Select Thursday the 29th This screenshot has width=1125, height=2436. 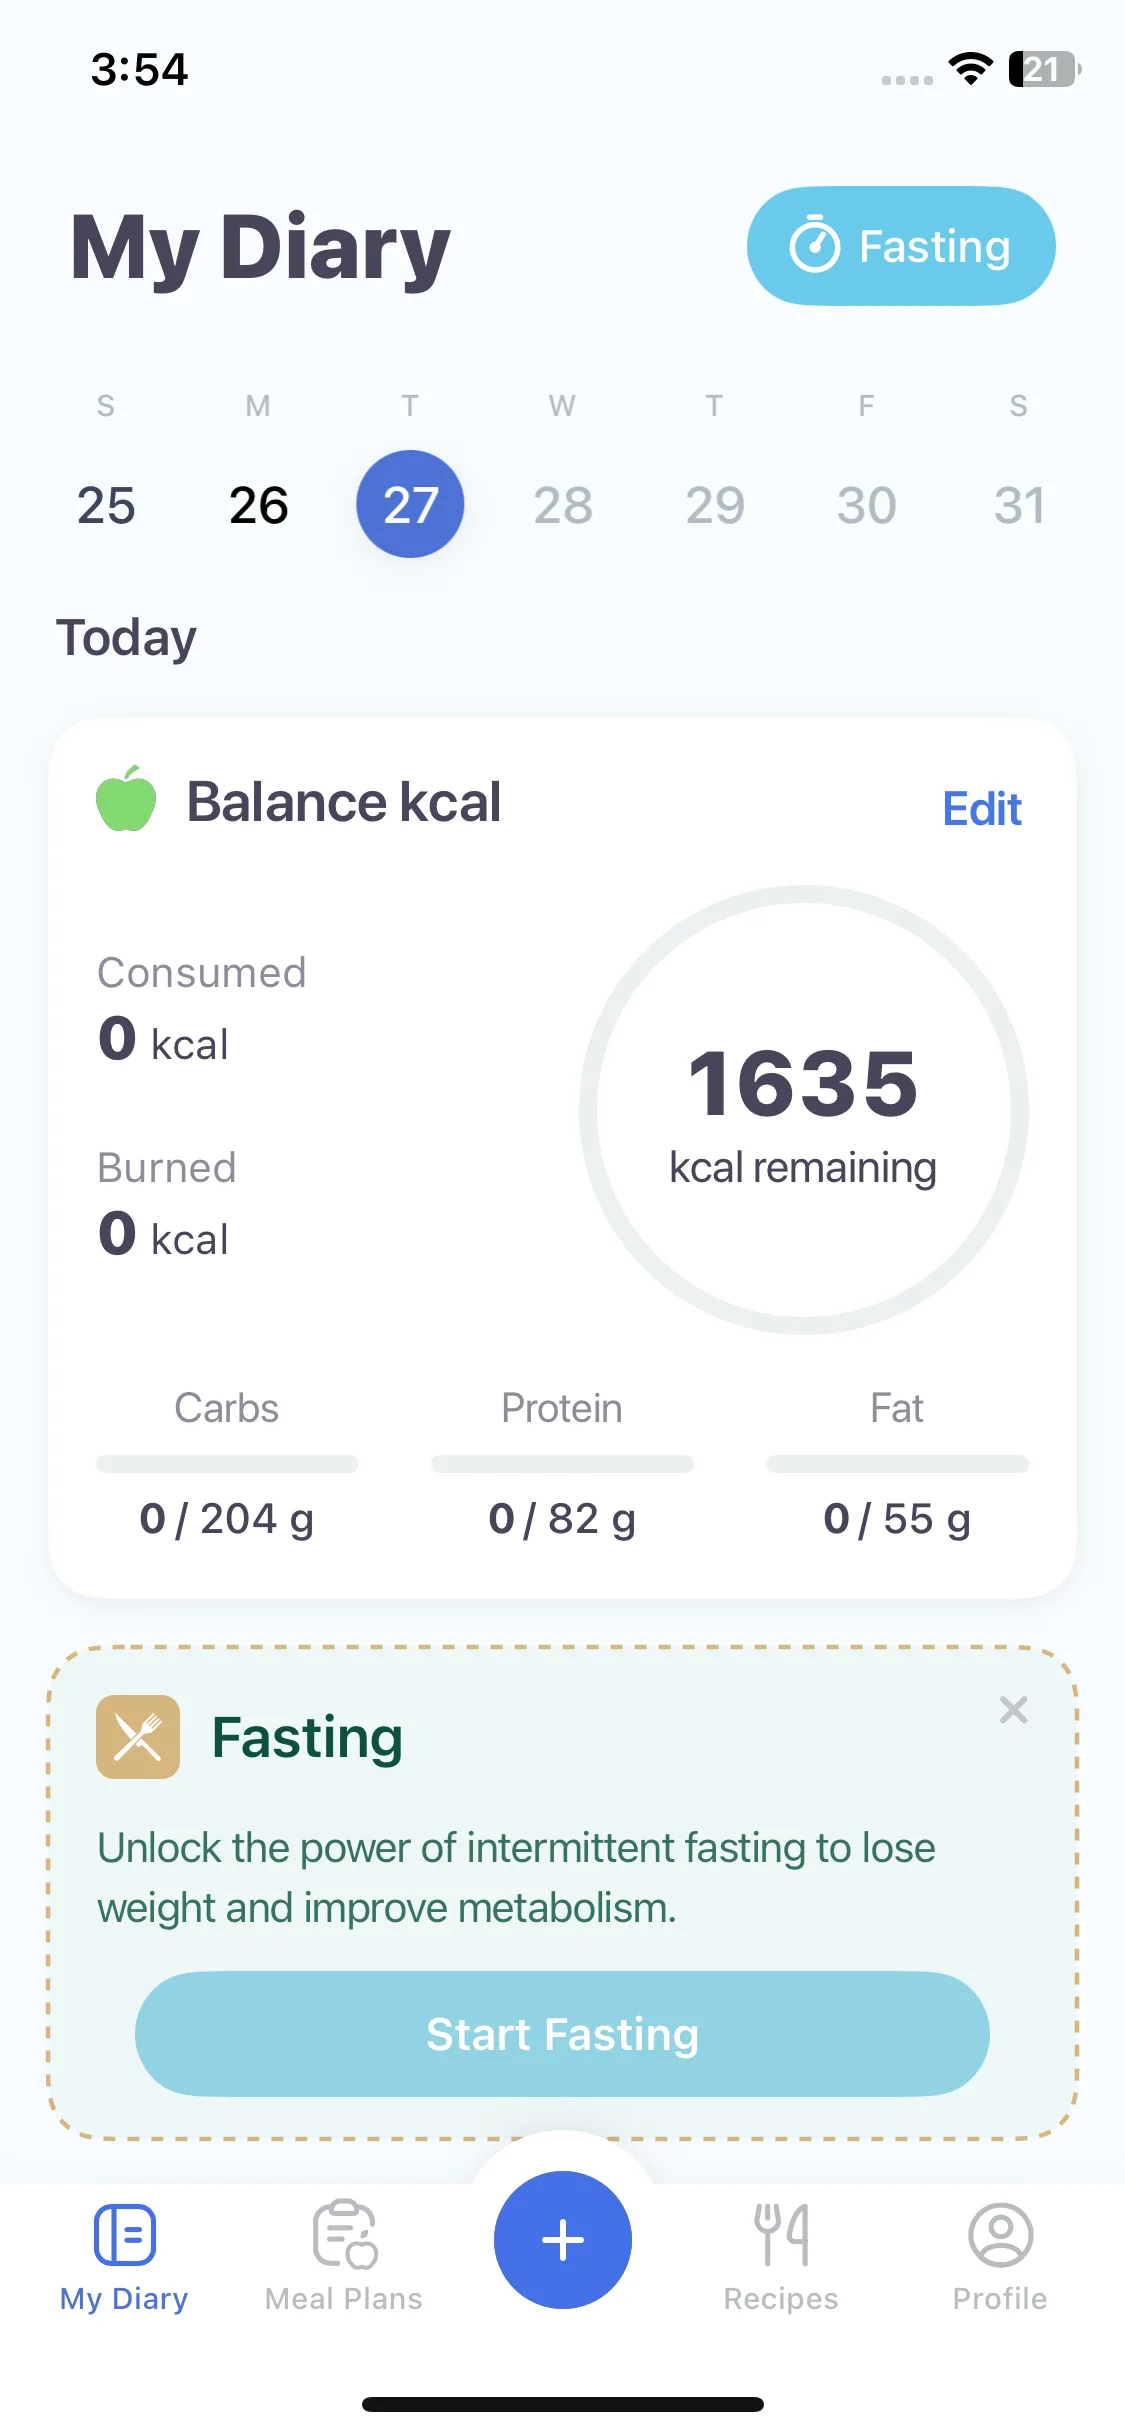(714, 505)
